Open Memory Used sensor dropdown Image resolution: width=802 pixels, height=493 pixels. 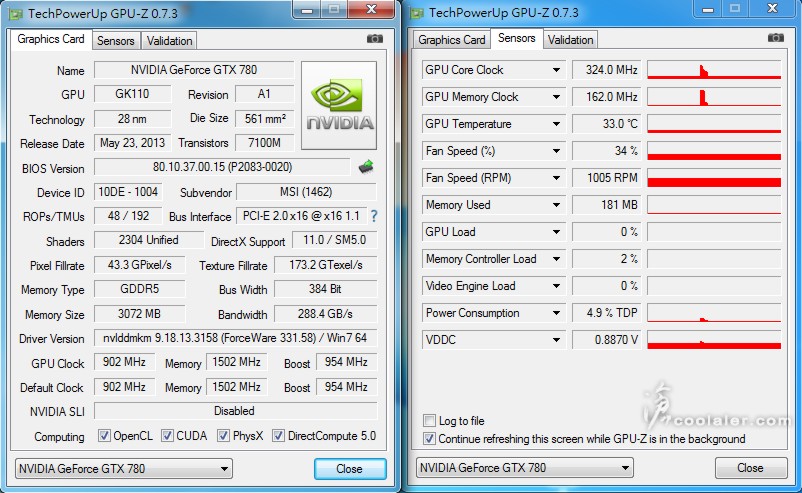(x=556, y=205)
